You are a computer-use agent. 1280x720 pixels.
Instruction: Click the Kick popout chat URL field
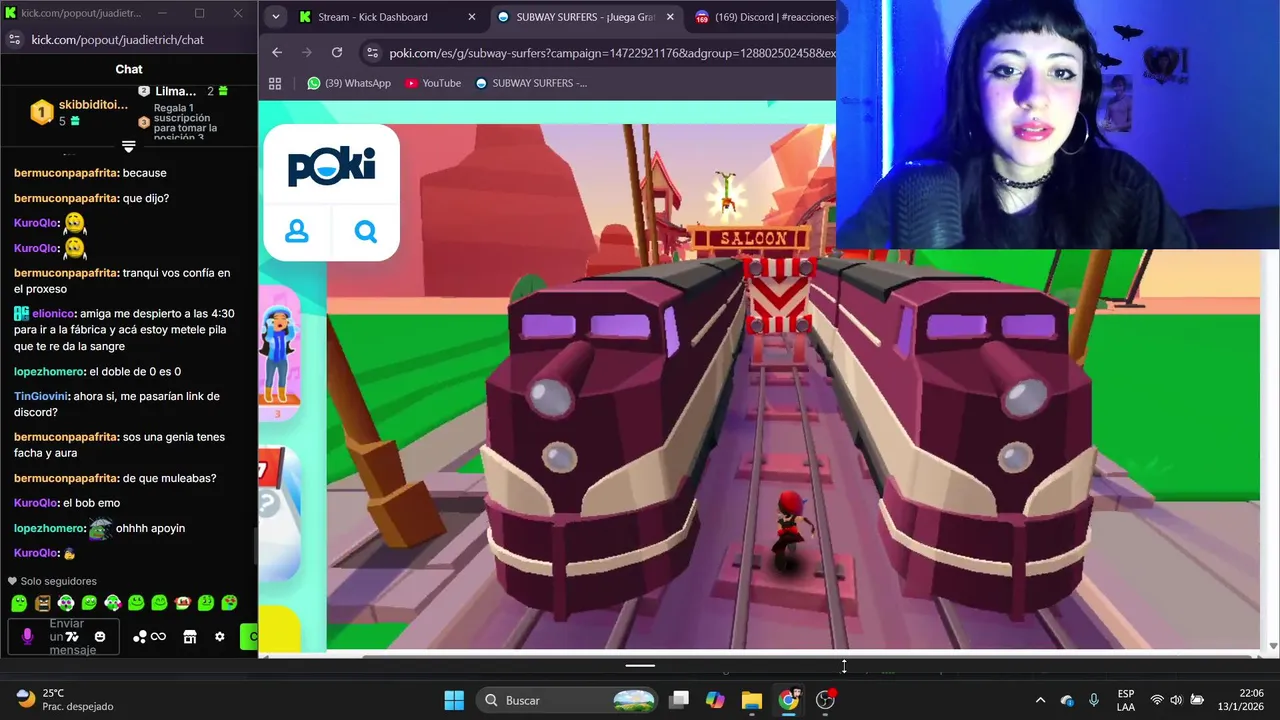pyautogui.click(x=117, y=40)
